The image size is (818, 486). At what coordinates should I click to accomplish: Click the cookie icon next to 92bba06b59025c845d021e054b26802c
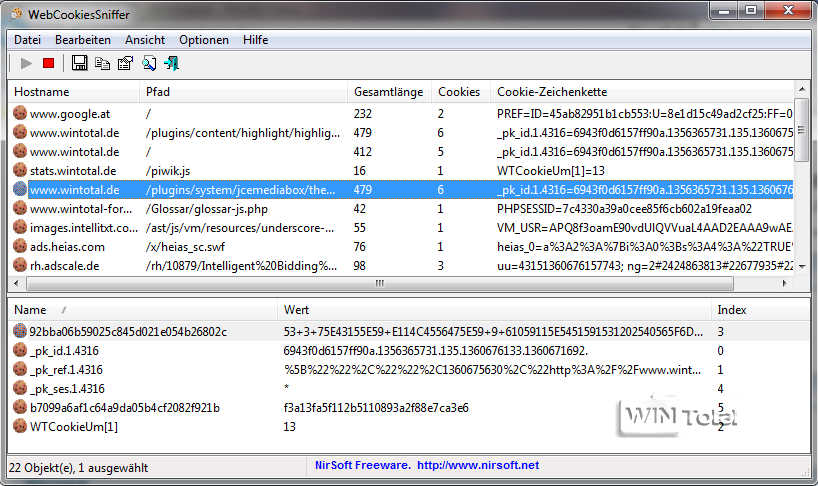pyautogui.click(x=20, y=331)
